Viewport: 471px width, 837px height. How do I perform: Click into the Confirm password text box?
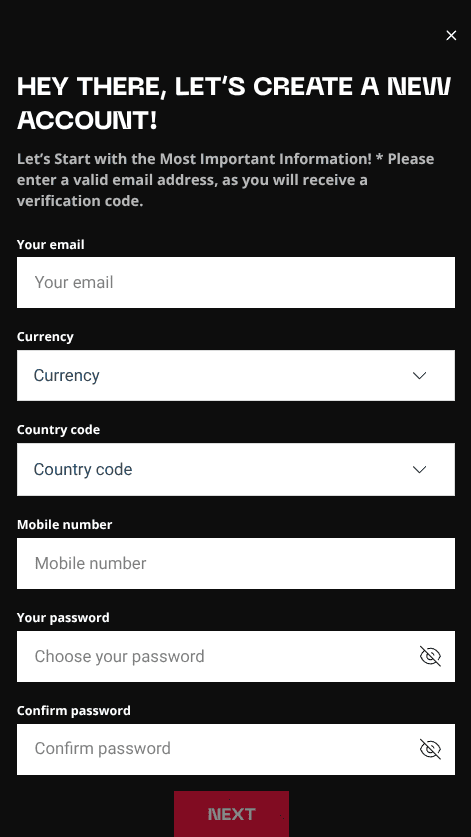[236, 749]
